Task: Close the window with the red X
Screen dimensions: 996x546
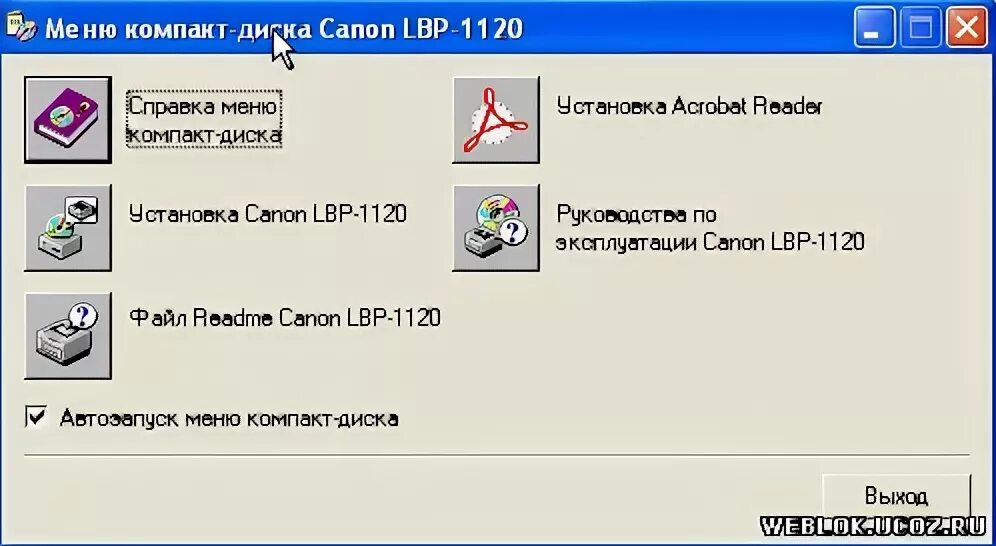Action: point(967,27)
